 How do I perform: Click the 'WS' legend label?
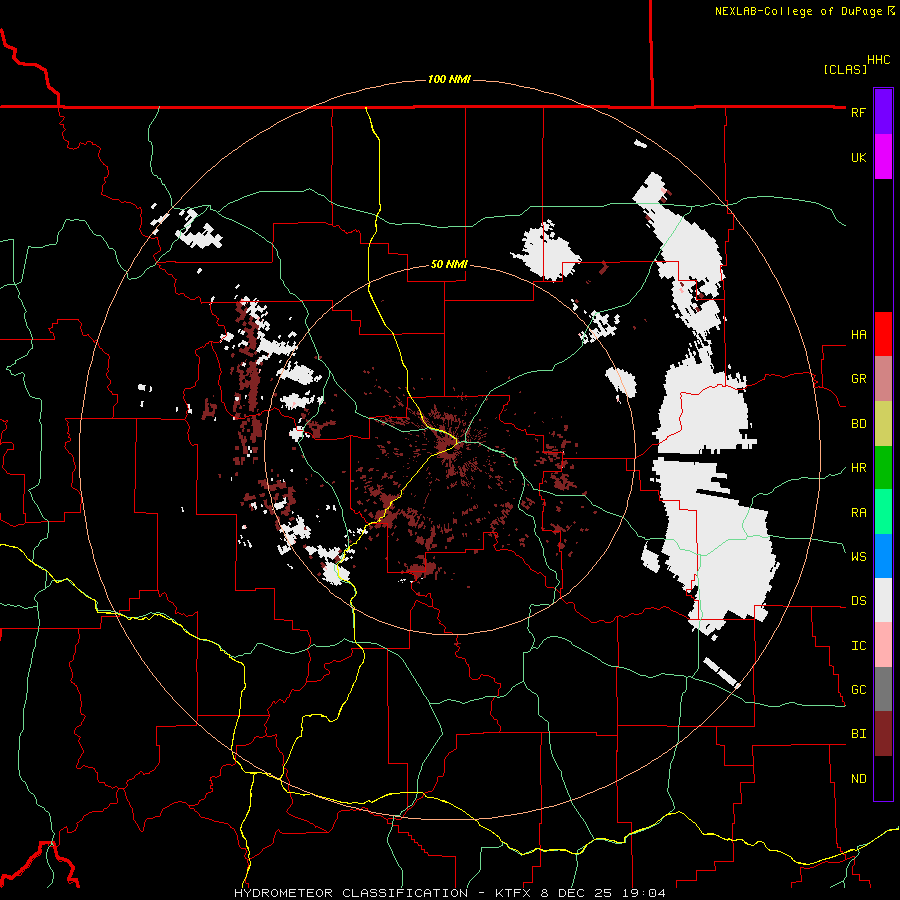pyautogui.click(x=858, y=557)
